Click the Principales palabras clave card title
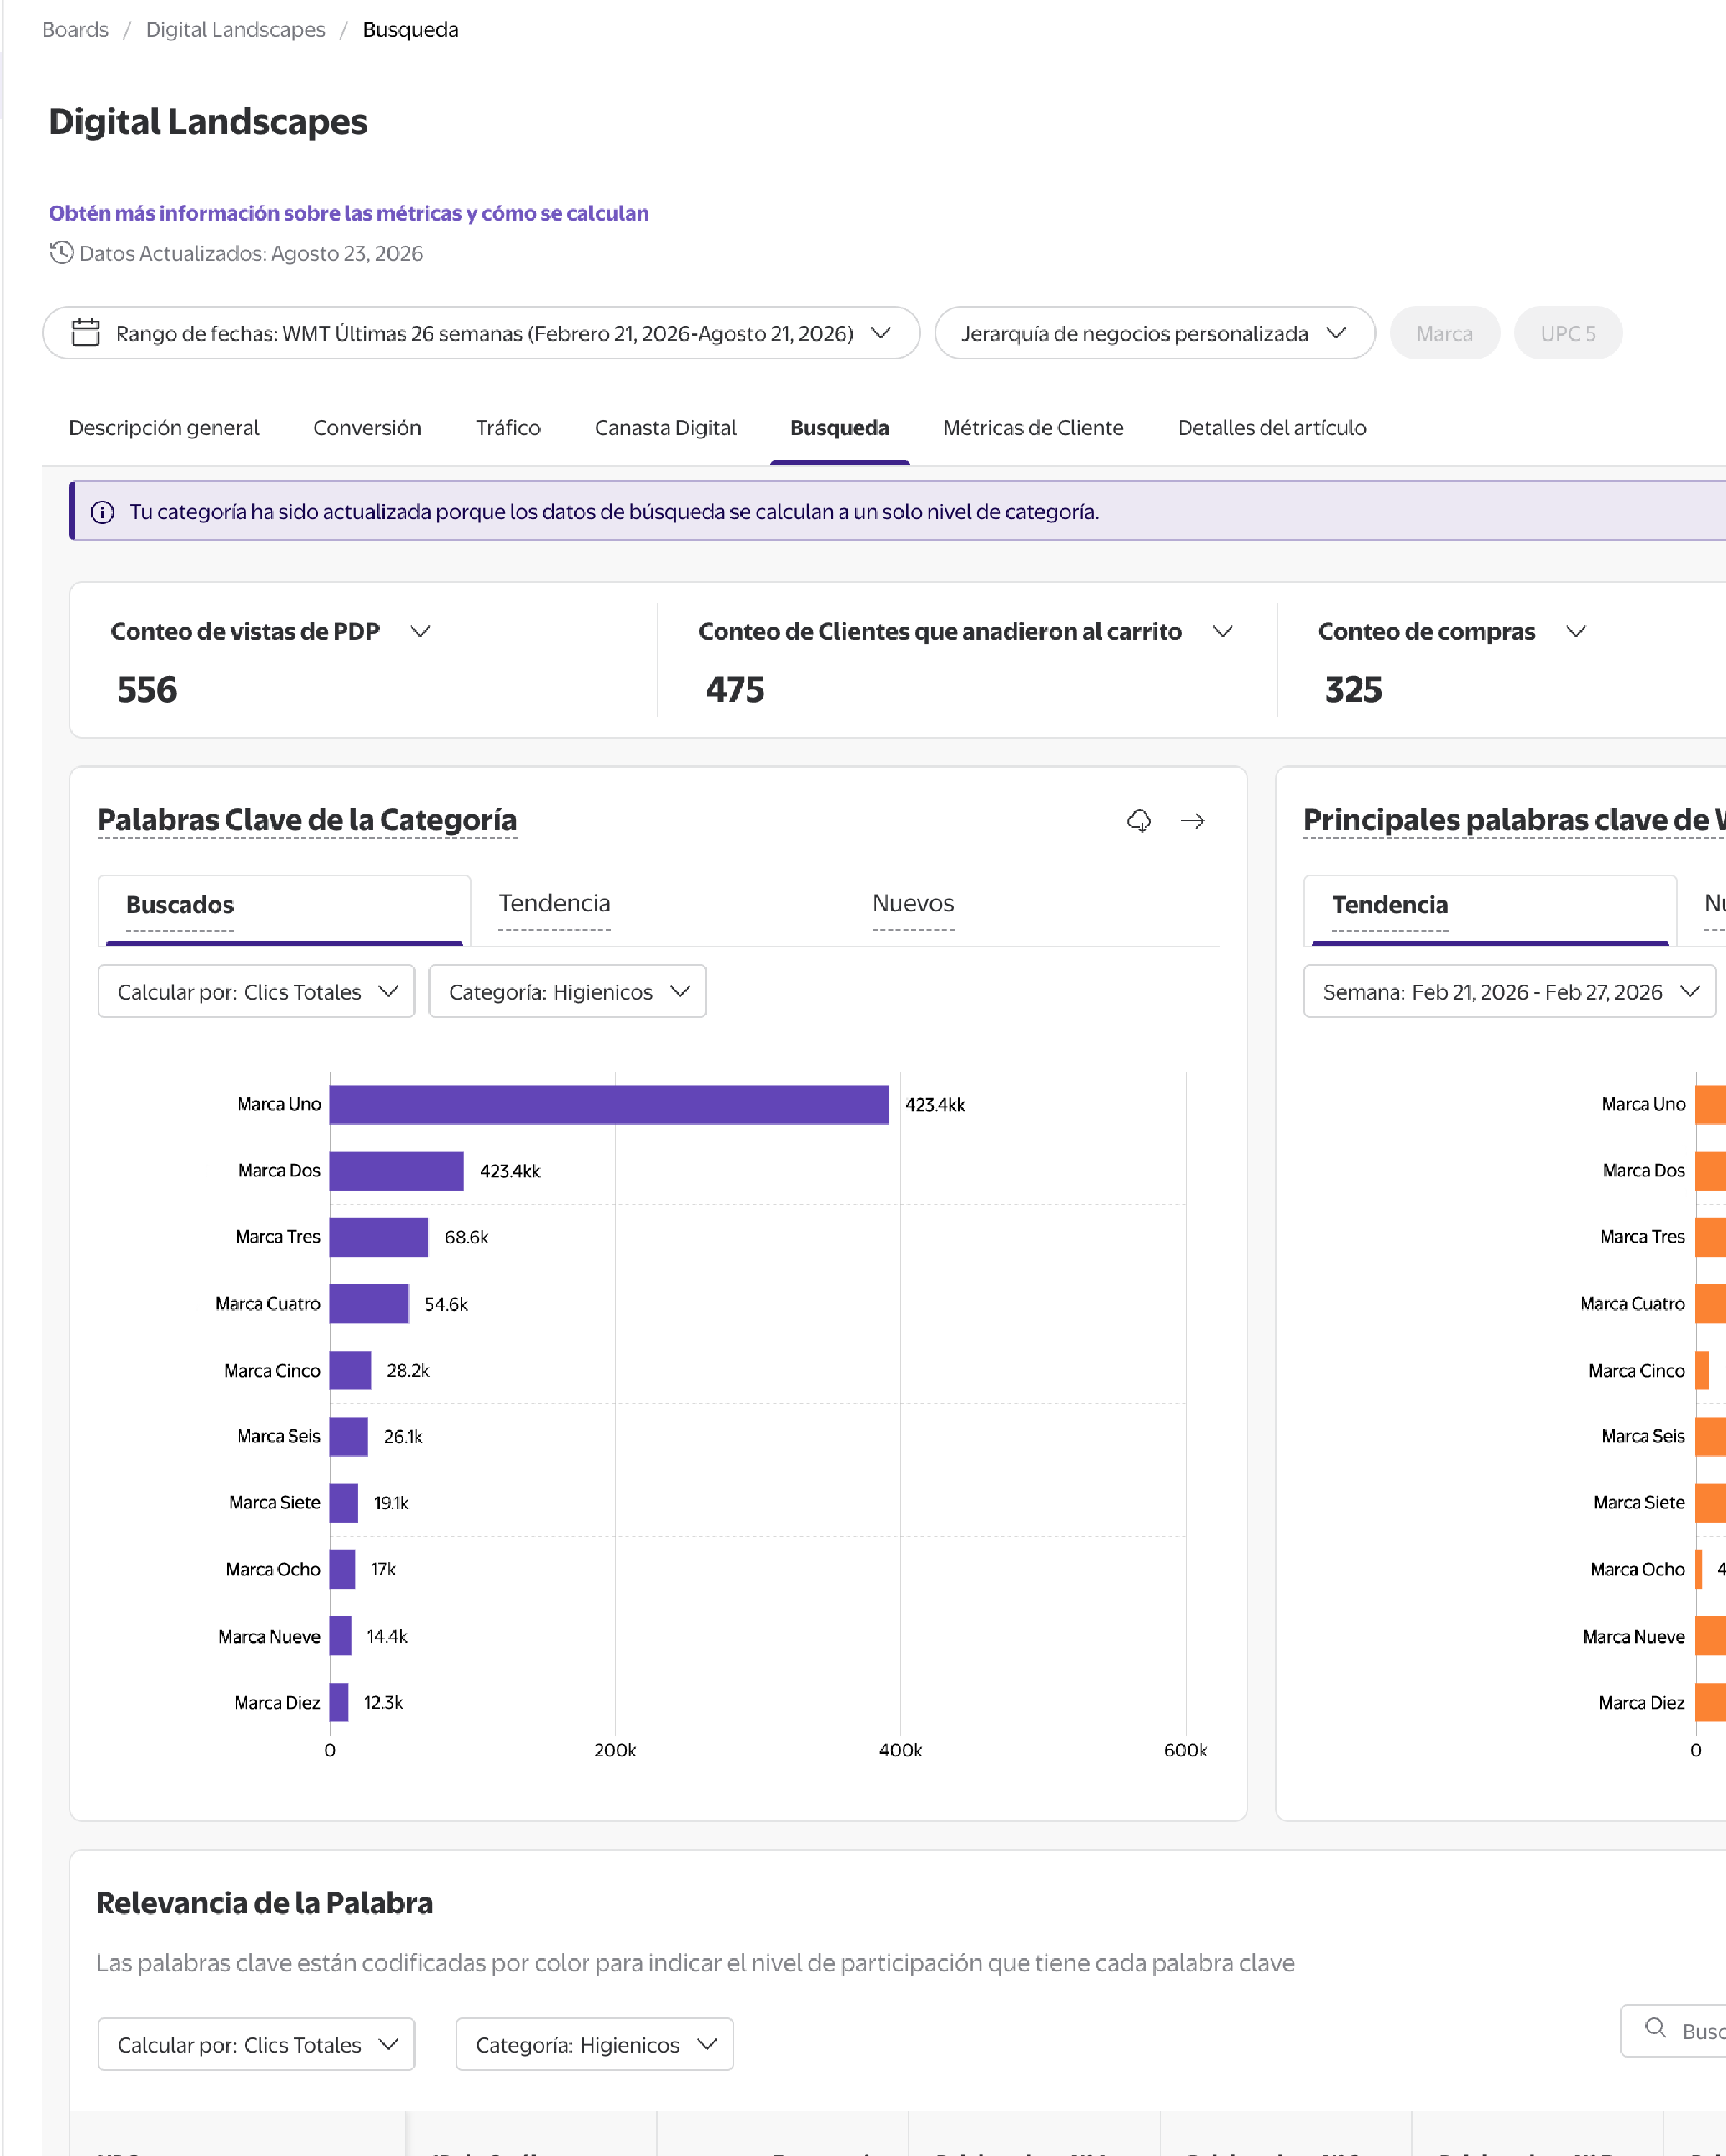The image size is (1726, 2156). [x=1514, y=820]
